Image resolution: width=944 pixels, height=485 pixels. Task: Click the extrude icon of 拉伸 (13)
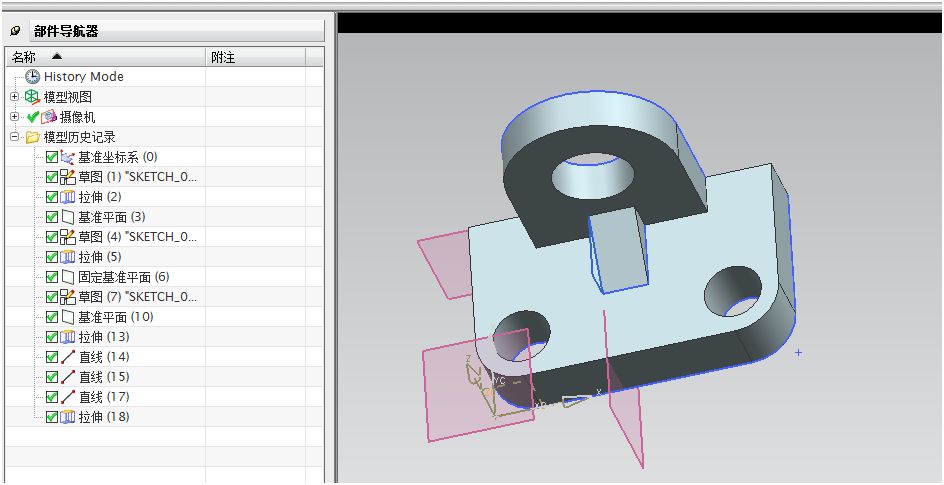click(67, 337)
